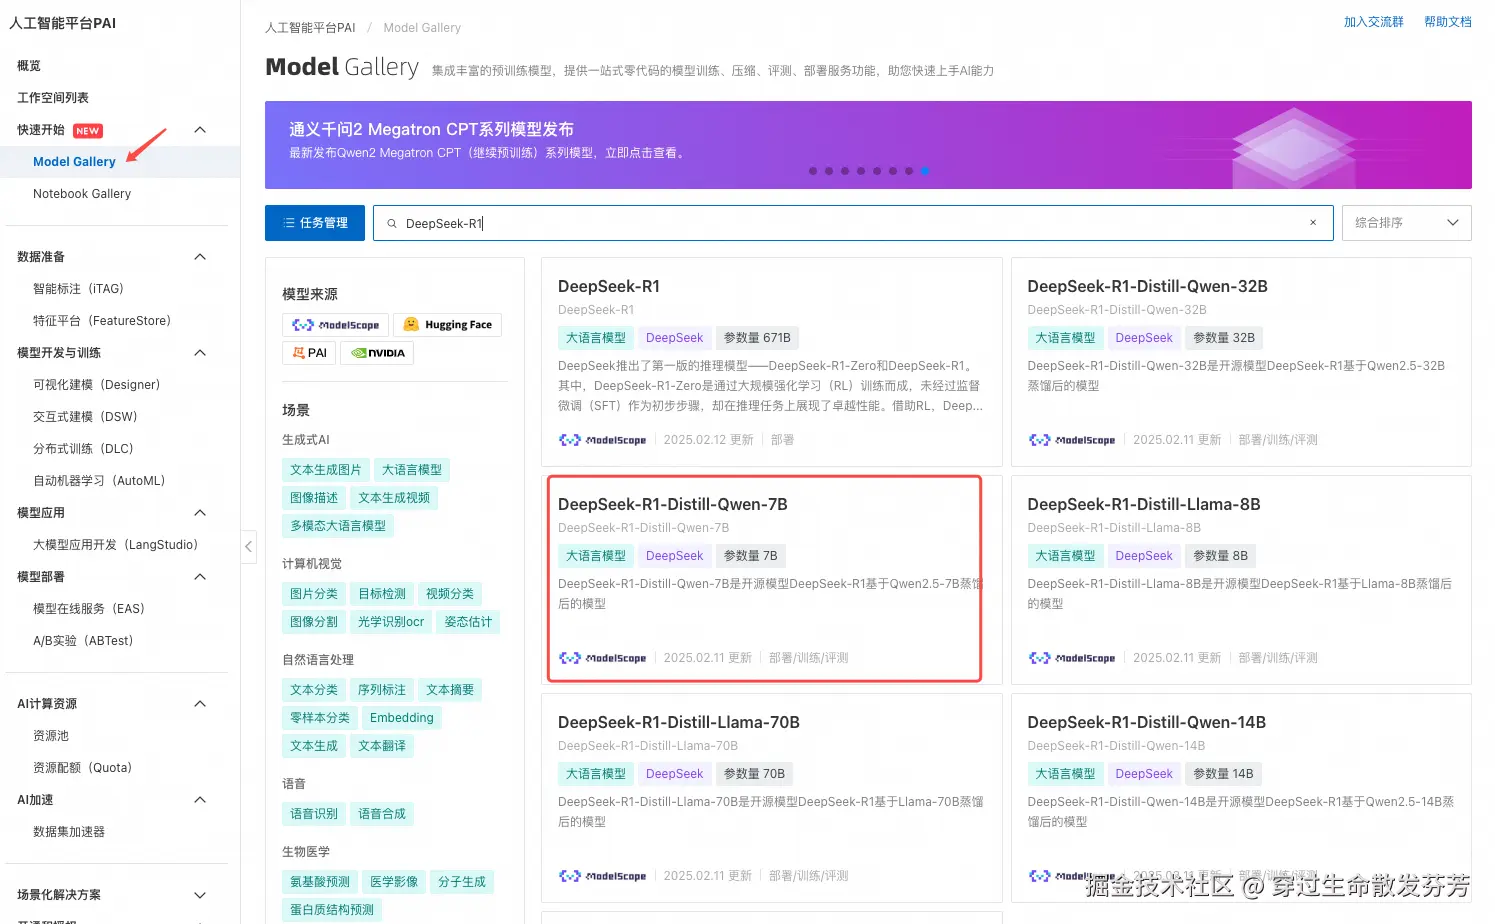Open Notebook Gallery in the sidebar
1495x924 pixels.
82,194
